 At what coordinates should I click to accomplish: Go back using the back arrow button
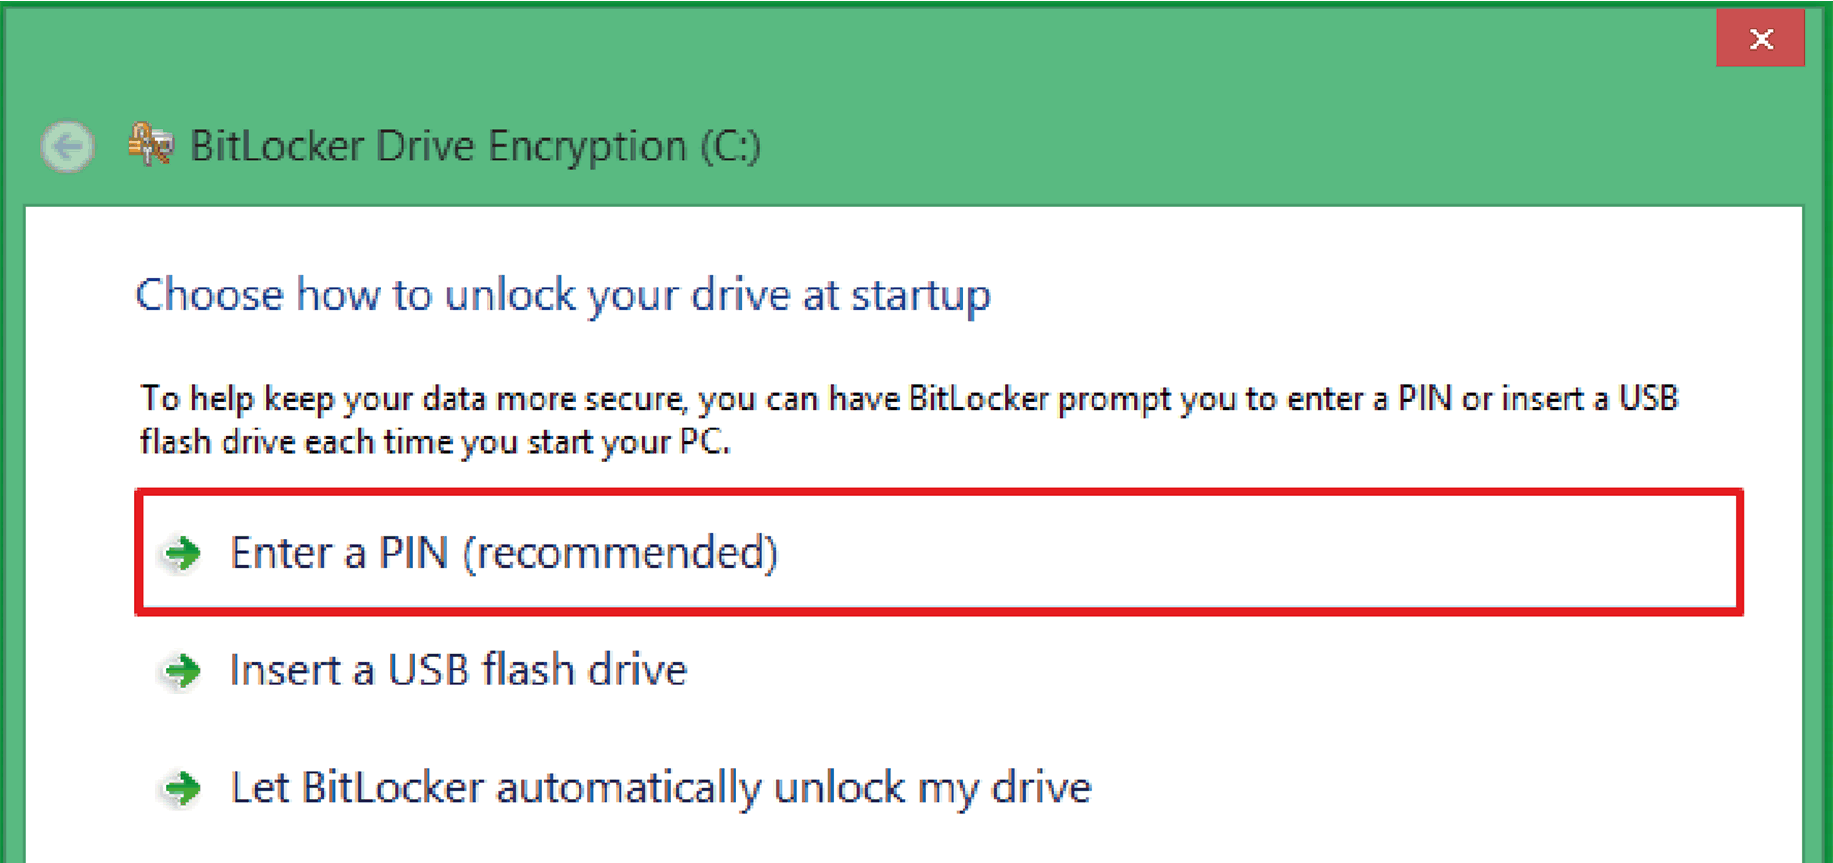(x=68, y=148)
